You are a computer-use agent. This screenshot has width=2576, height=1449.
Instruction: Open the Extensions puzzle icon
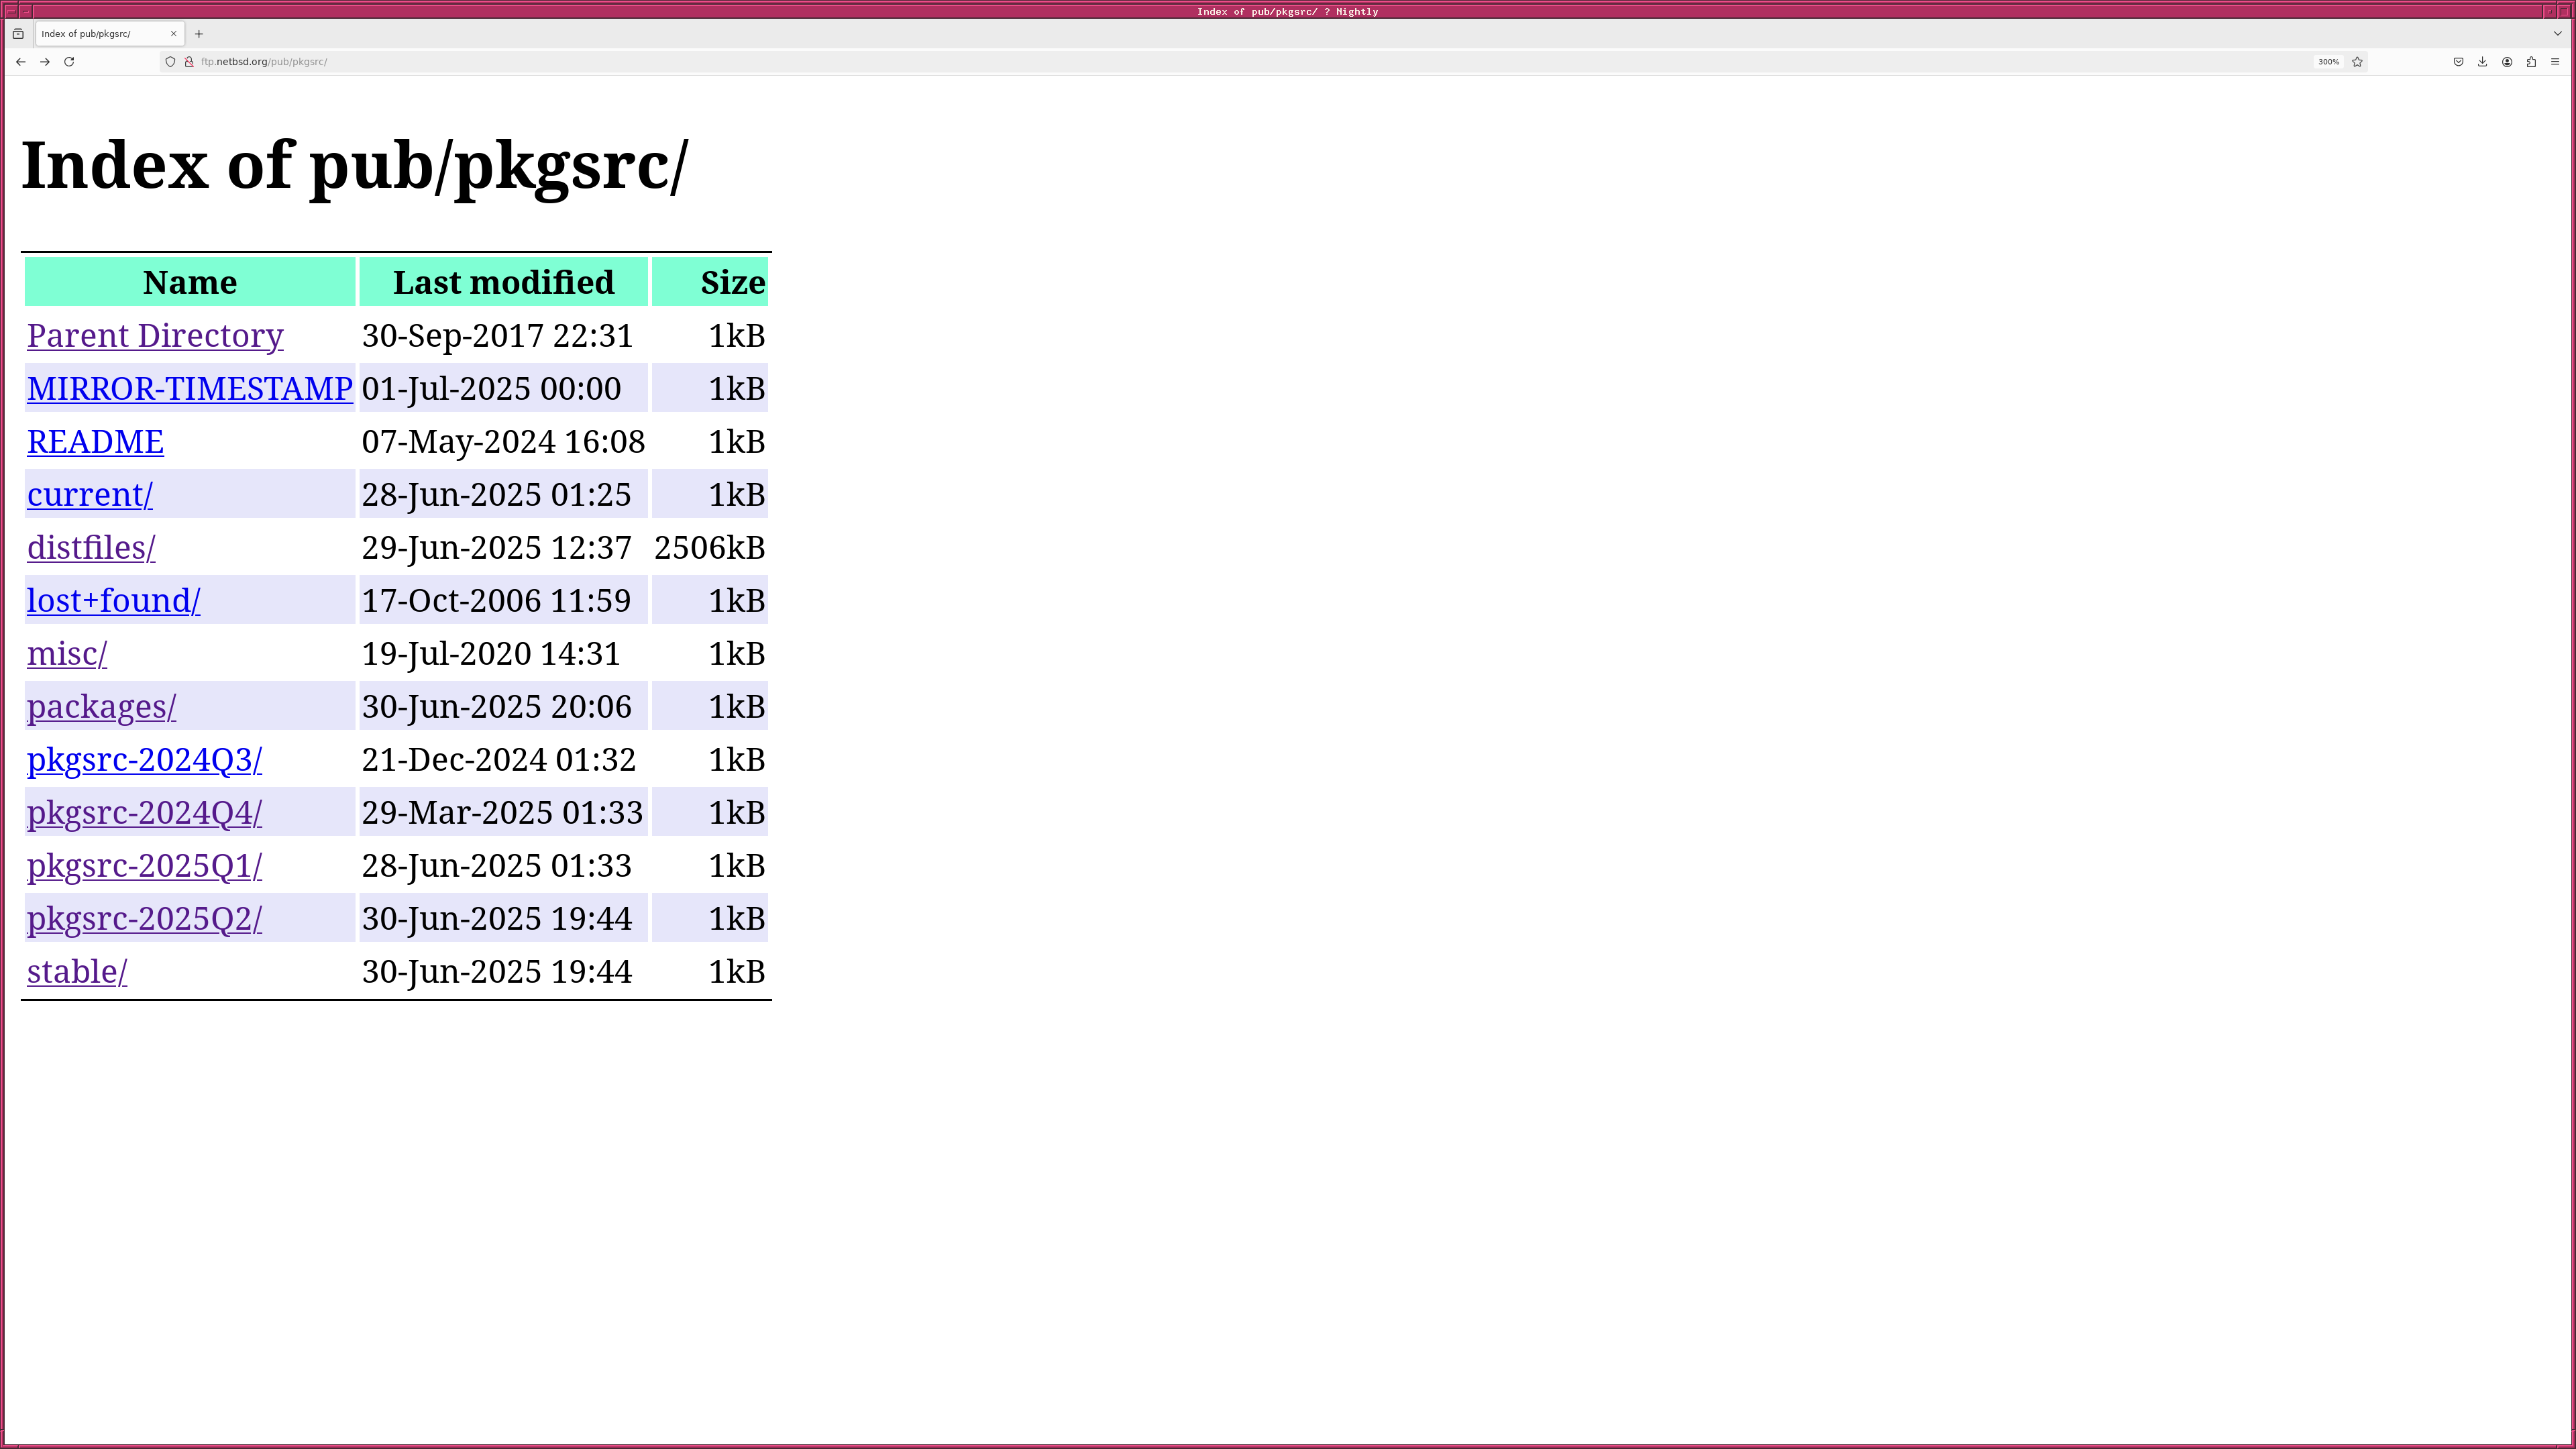click(x=2531, y=62)
